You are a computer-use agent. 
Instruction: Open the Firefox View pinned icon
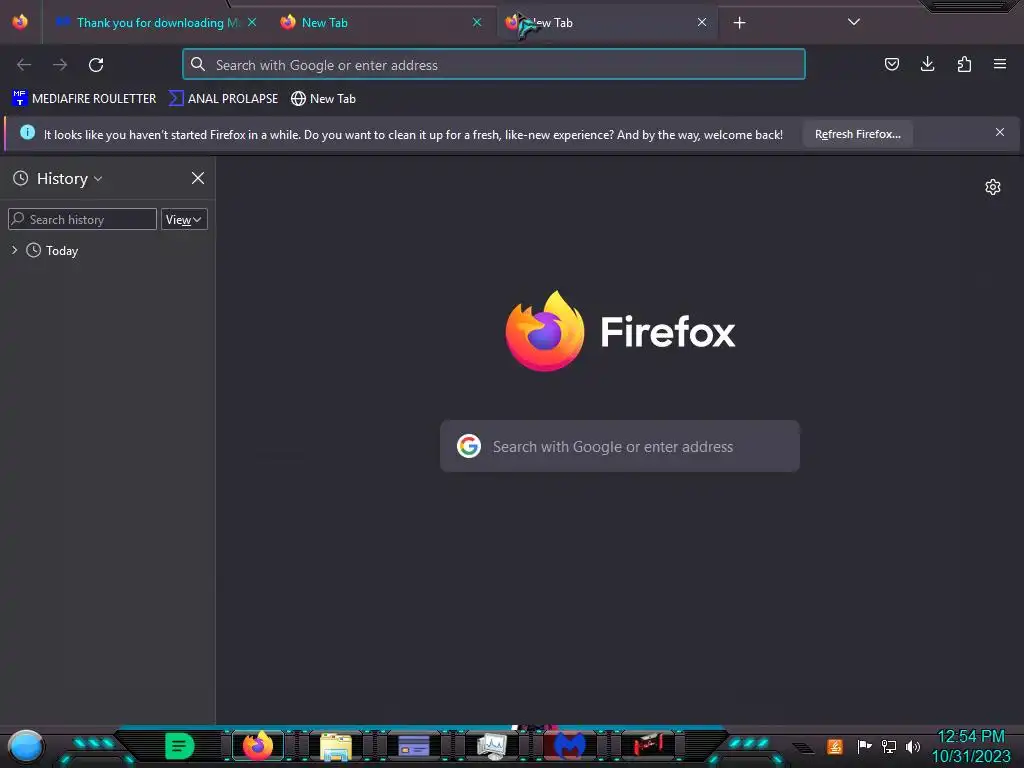pyautogui.click(x=20, y=22)
